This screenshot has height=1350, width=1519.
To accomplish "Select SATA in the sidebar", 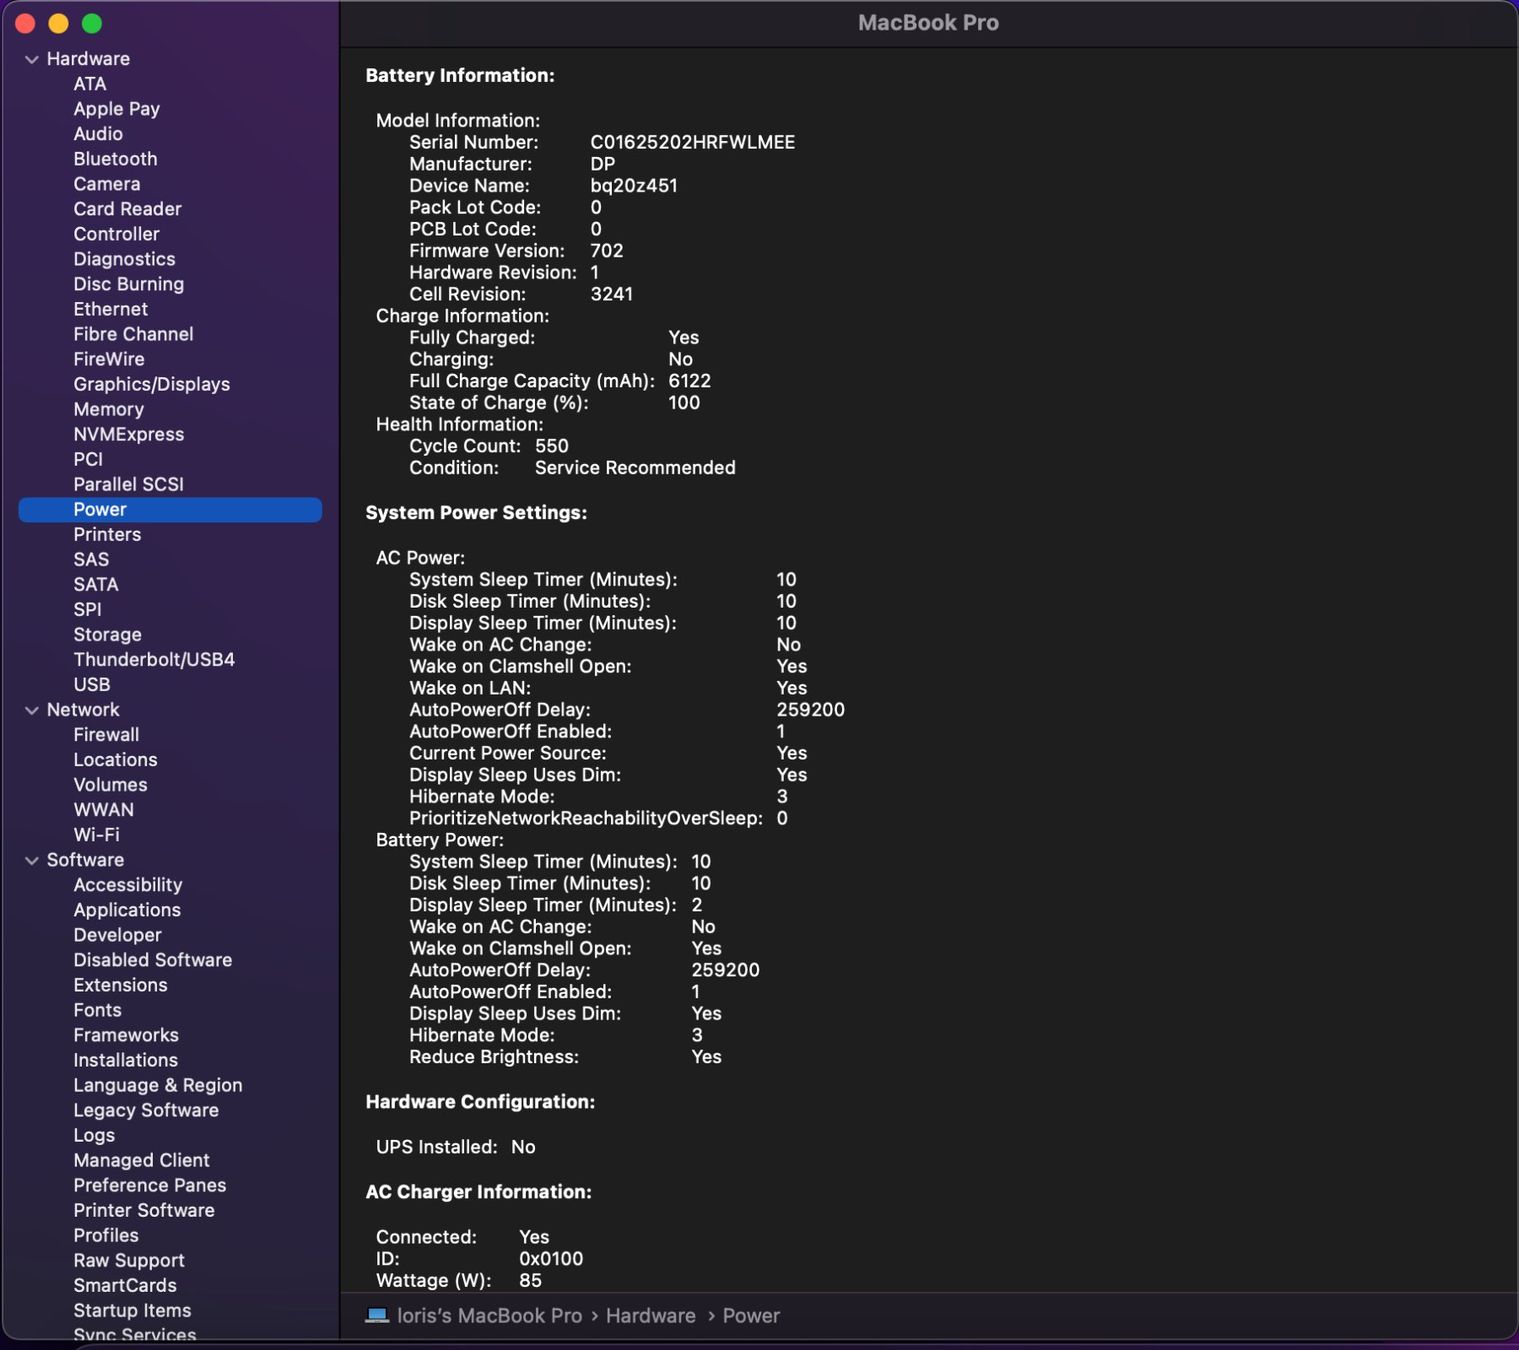I will (96, 584).
